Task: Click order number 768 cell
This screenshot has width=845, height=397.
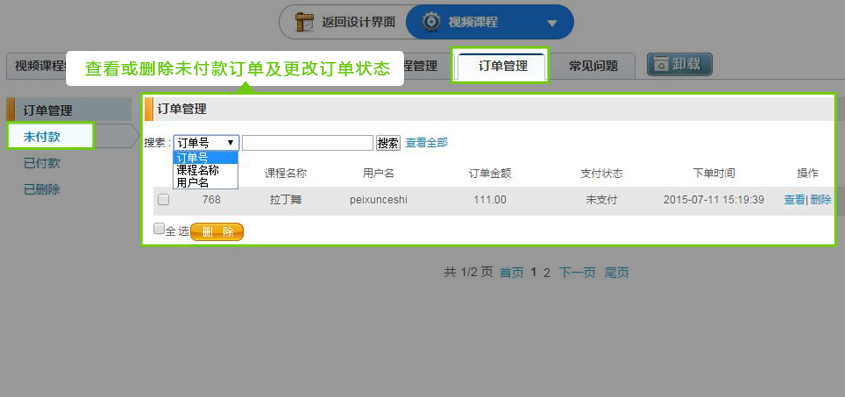Action: (x=211, y=200)
